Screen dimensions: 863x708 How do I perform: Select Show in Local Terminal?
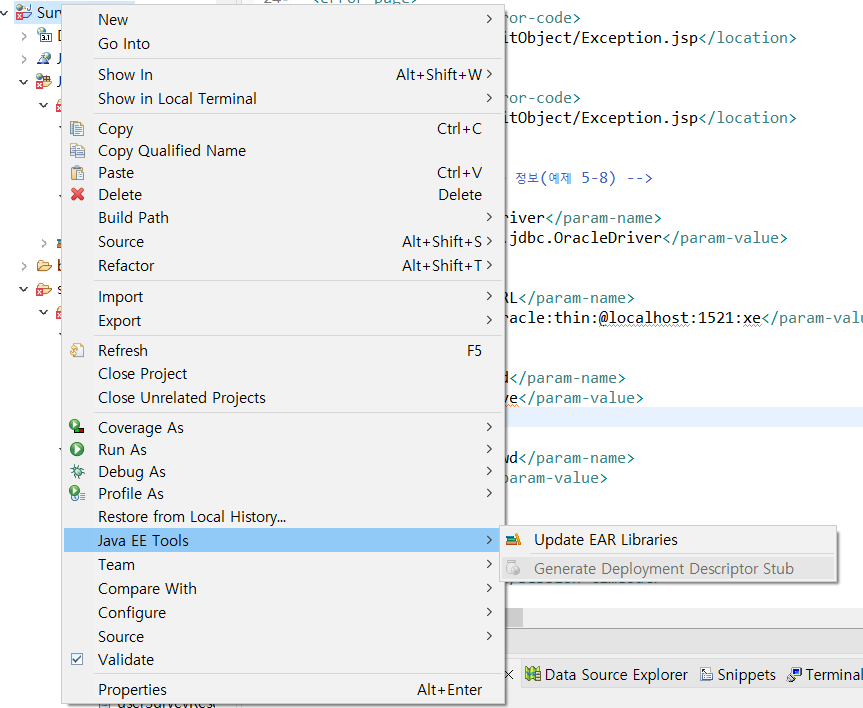point(177,98)
